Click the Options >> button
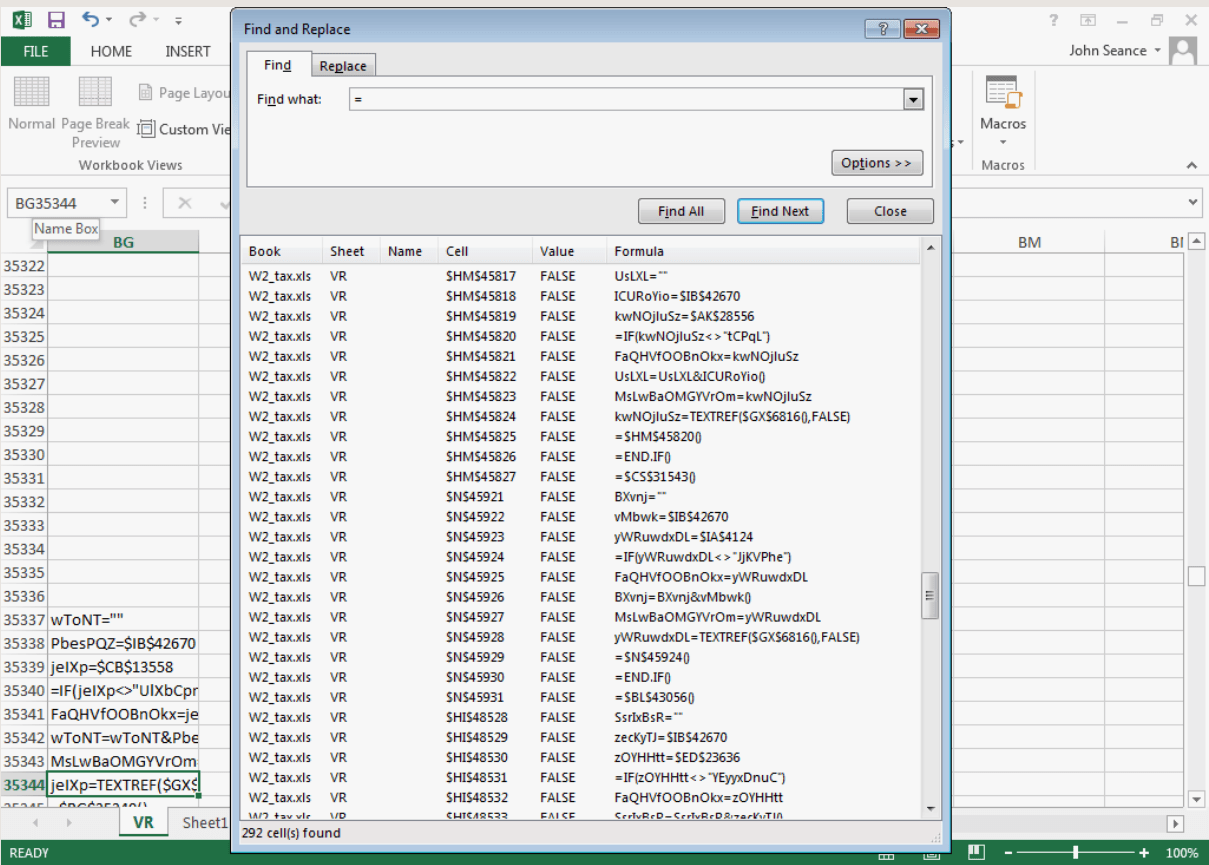The height and width of the screenshot is (865, 1209). [x=876, y=163]
